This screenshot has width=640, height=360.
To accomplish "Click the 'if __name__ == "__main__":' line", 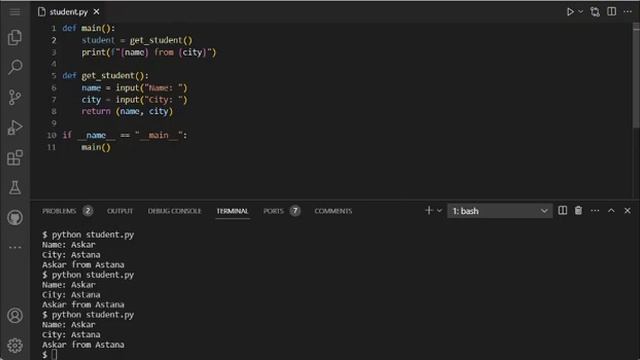I will pos(125,135).
